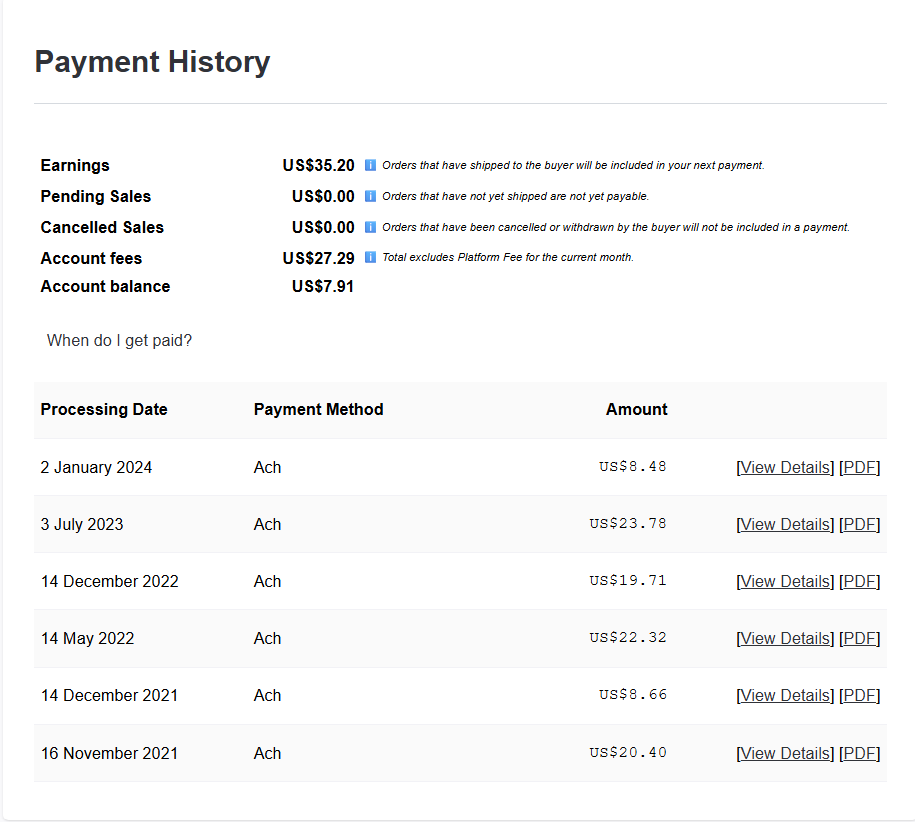This screenshot has width=915, height=822.
Task: Download PDF for the 2 January 2024 payment
Action: click(x=860, y=467)
